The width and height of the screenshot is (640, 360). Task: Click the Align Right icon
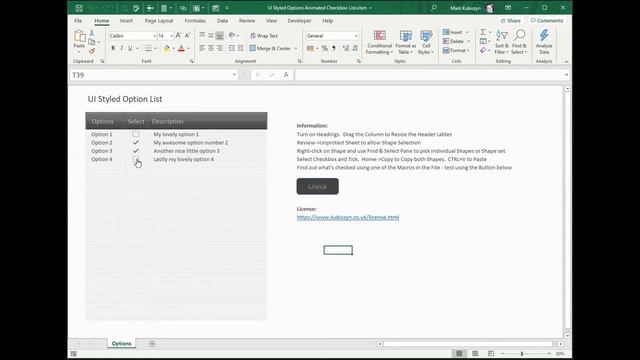(x=220, y=48)
